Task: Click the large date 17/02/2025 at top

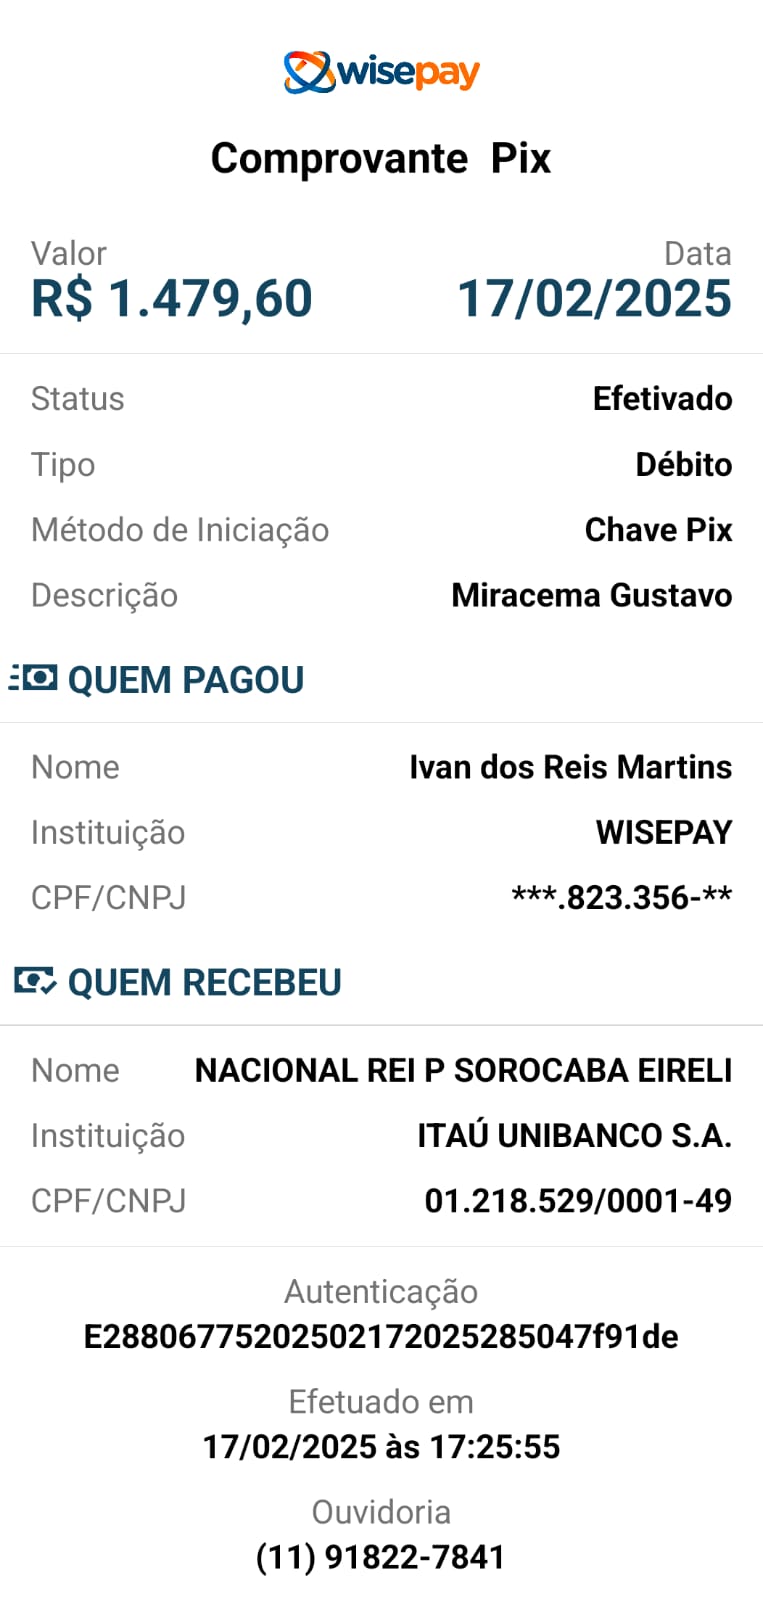Action: [x=594, y=298]
